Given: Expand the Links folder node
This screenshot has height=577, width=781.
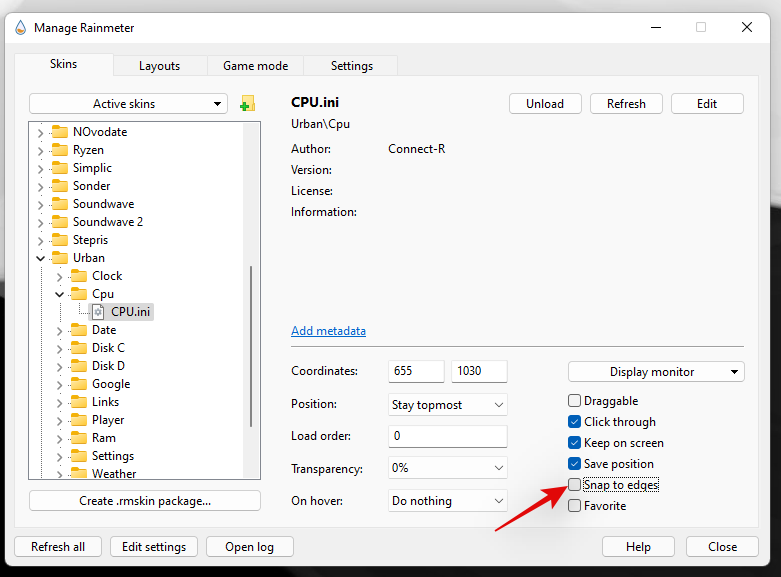Looking at the screenshot, I should pyautogui.click(x=60, y=402).
